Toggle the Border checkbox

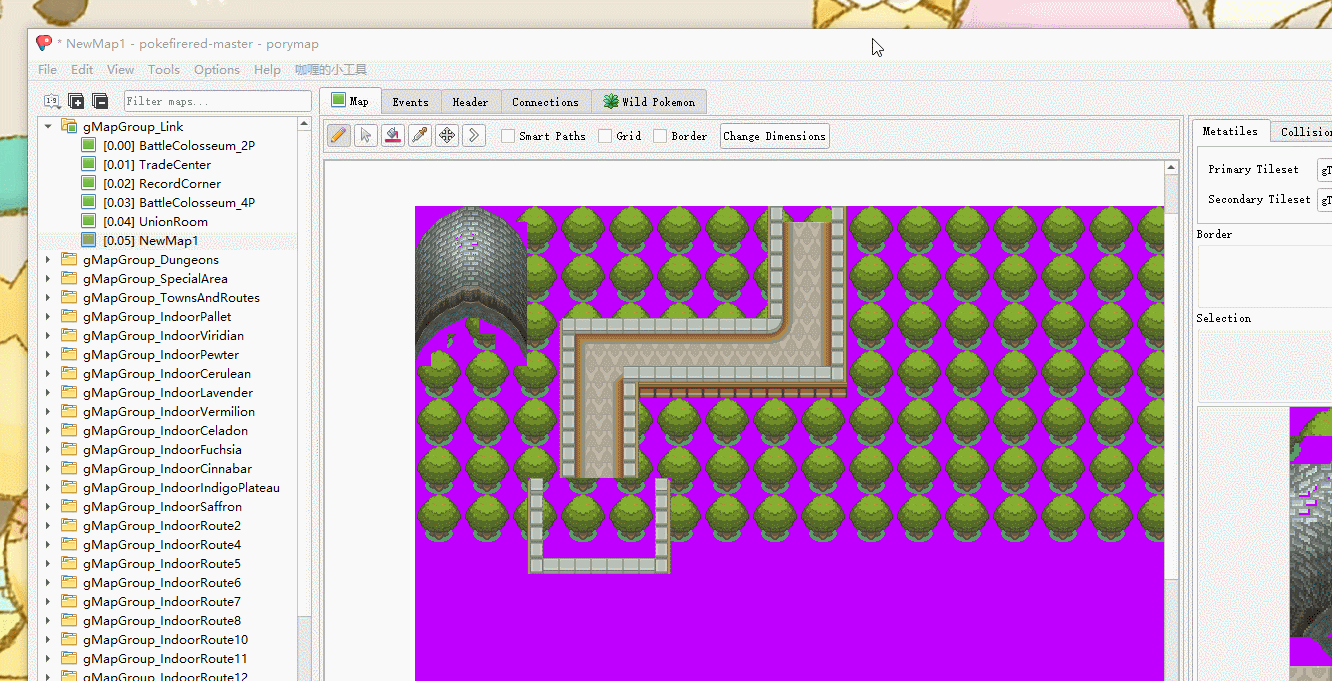tap(660, 136)
